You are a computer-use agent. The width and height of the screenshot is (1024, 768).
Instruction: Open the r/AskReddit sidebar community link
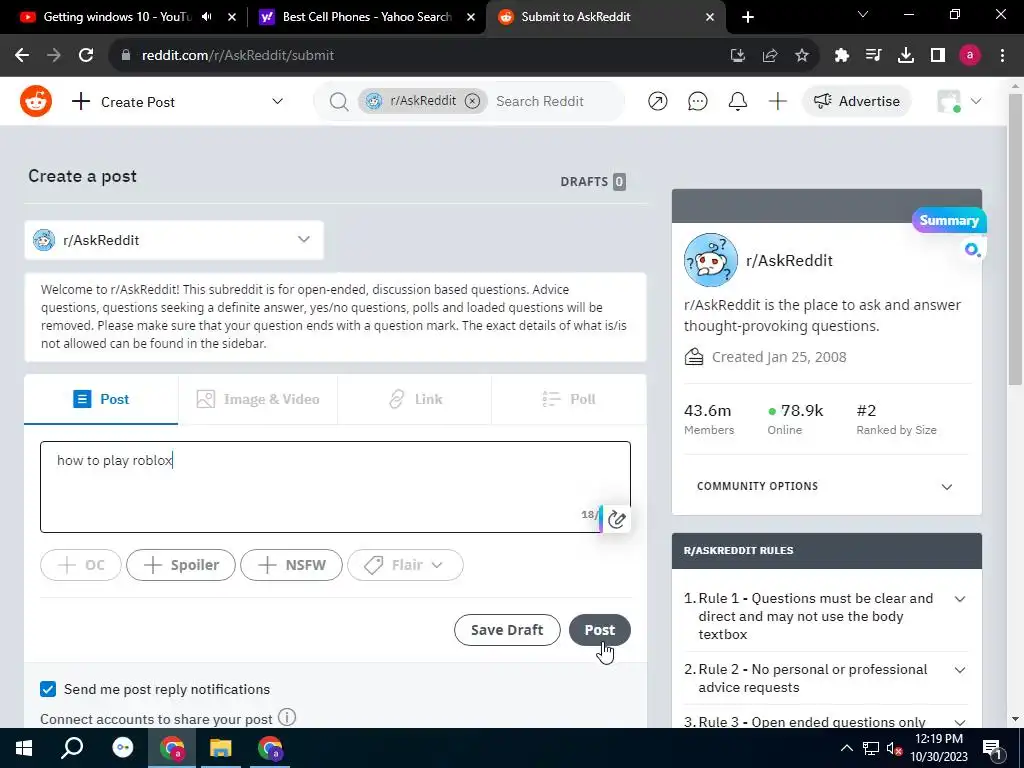[789, 261]
